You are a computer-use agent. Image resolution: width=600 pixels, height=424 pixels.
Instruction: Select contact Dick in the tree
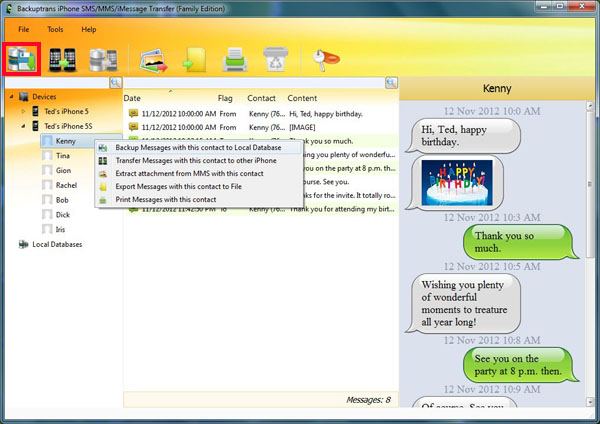point(63,215)
